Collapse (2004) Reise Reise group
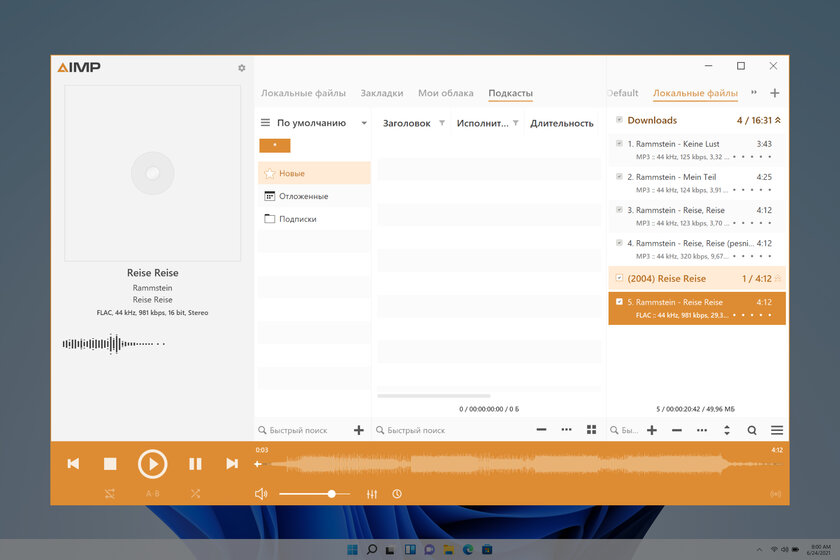The height and width of the screenshot is (560, 840). coord(778,279)
